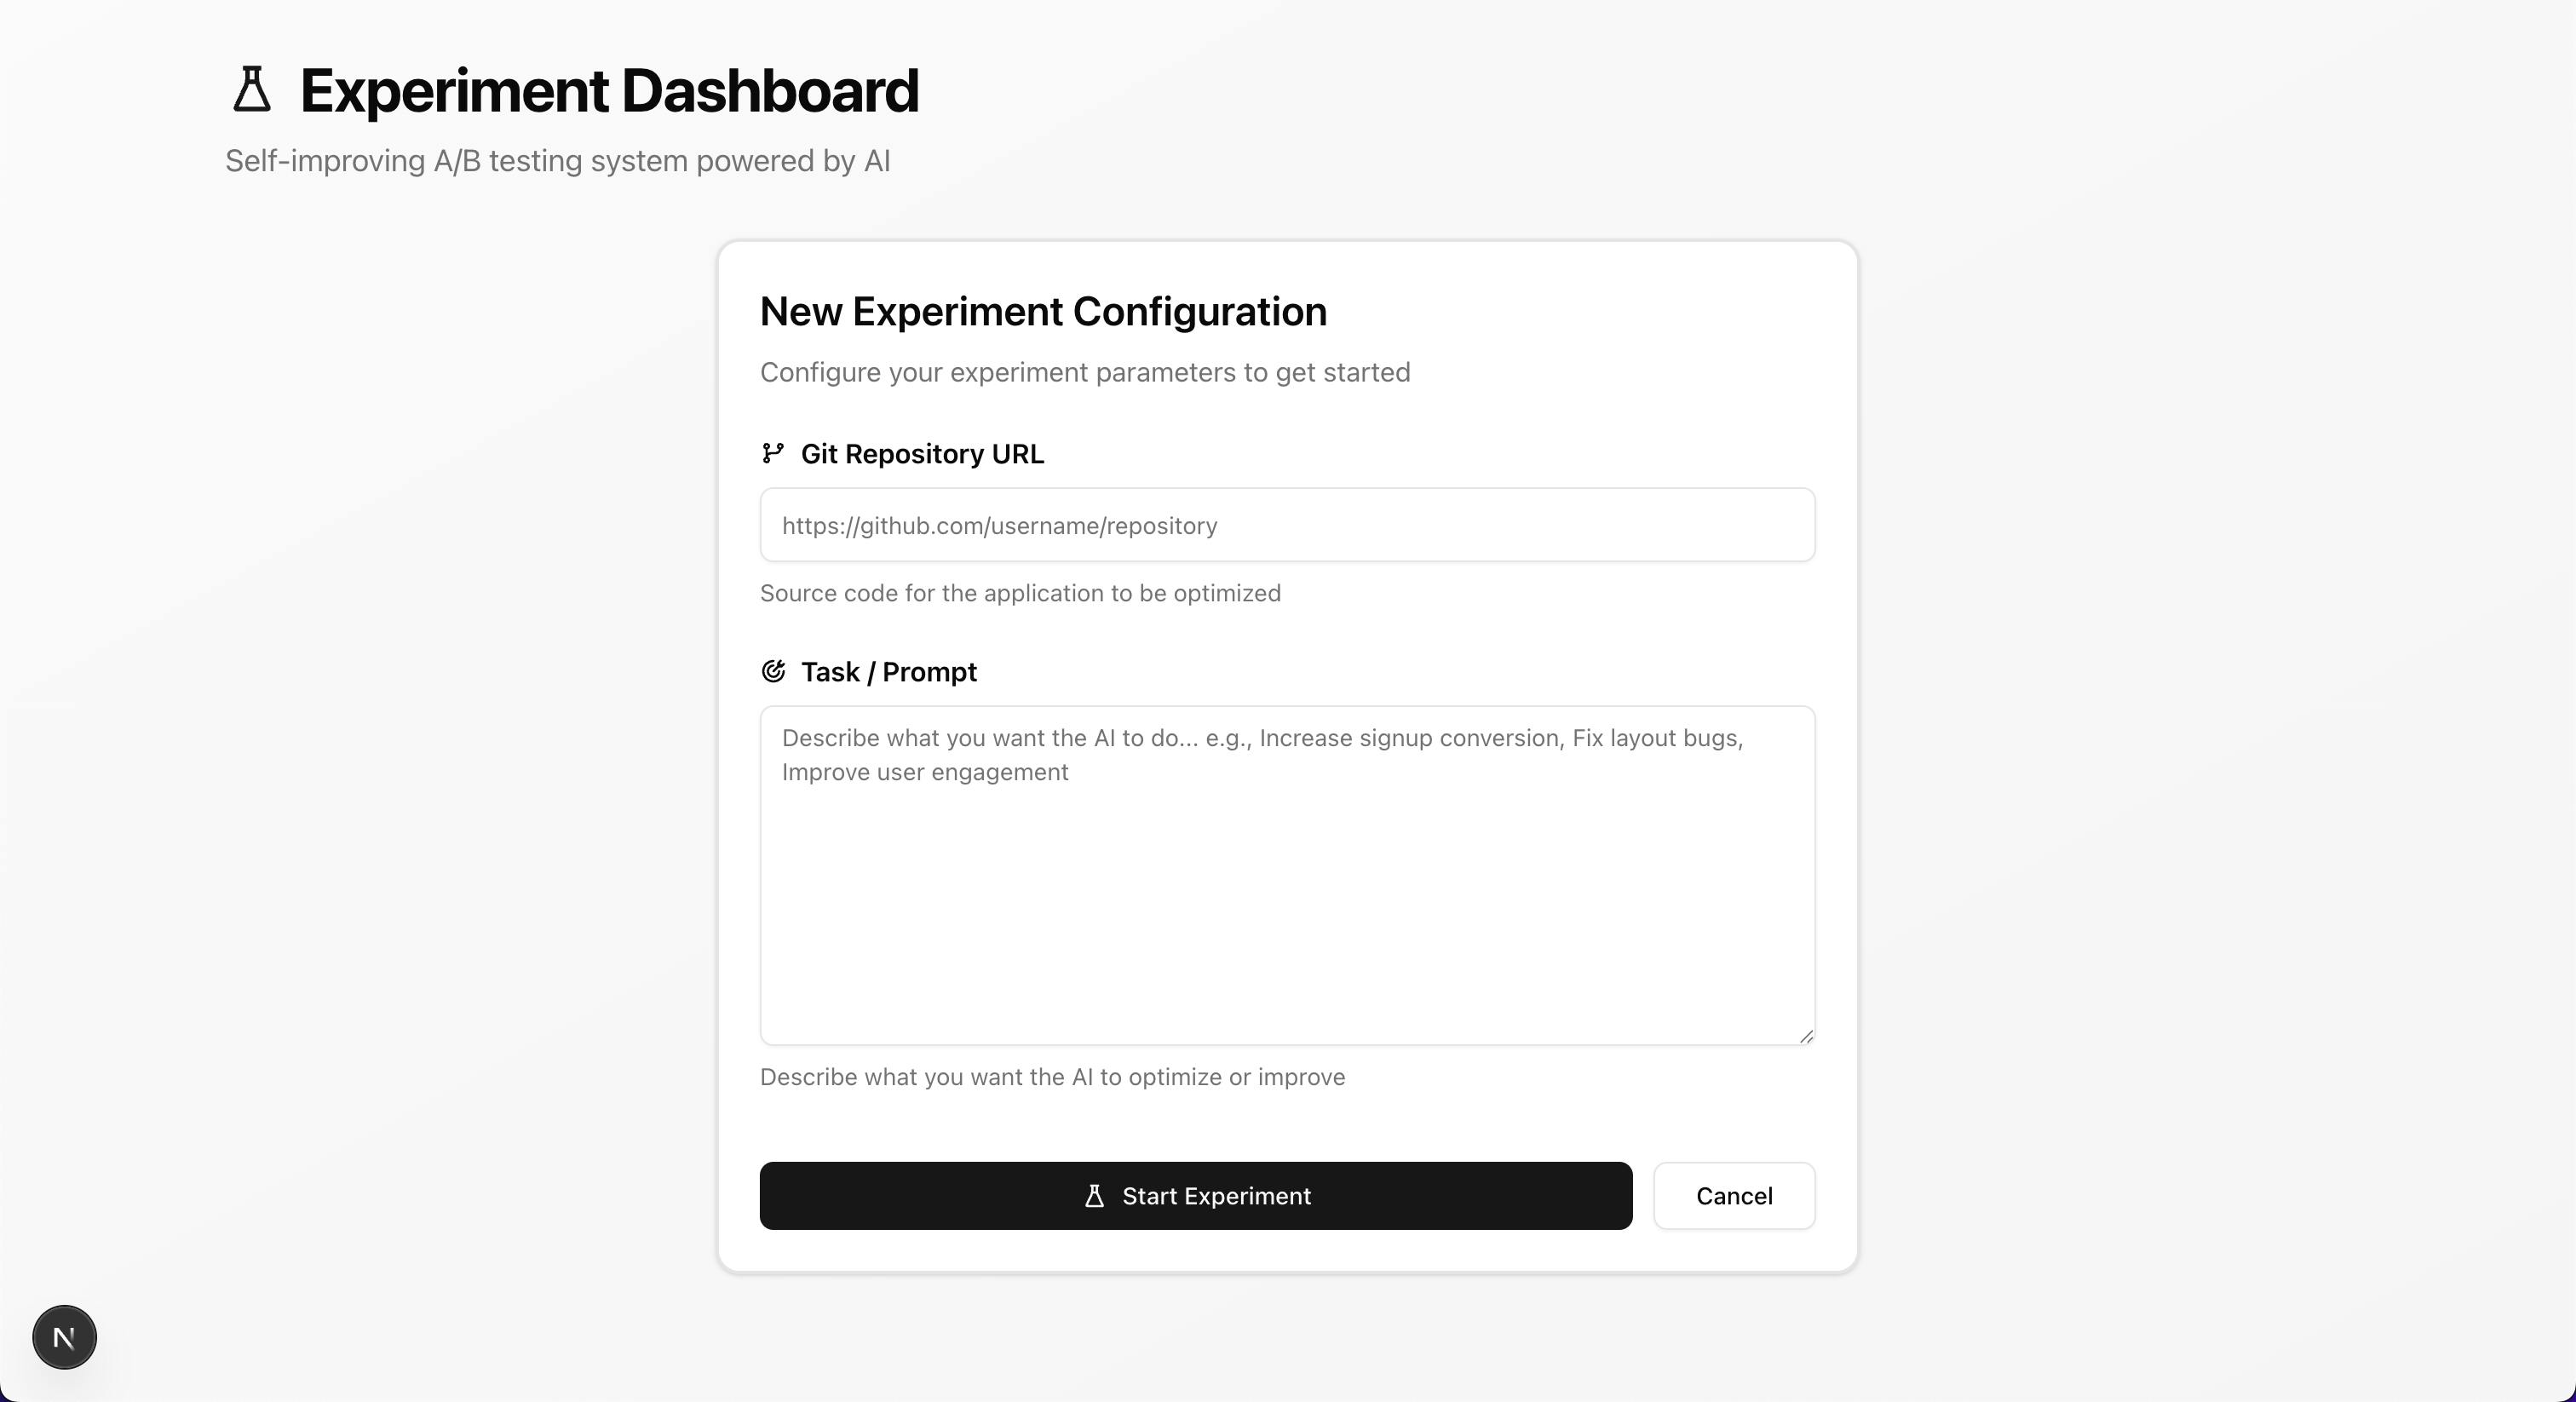Open the N avatar badge in the bottom corner
Screen dimensions: 2576x1402
tap(63, 1337)
